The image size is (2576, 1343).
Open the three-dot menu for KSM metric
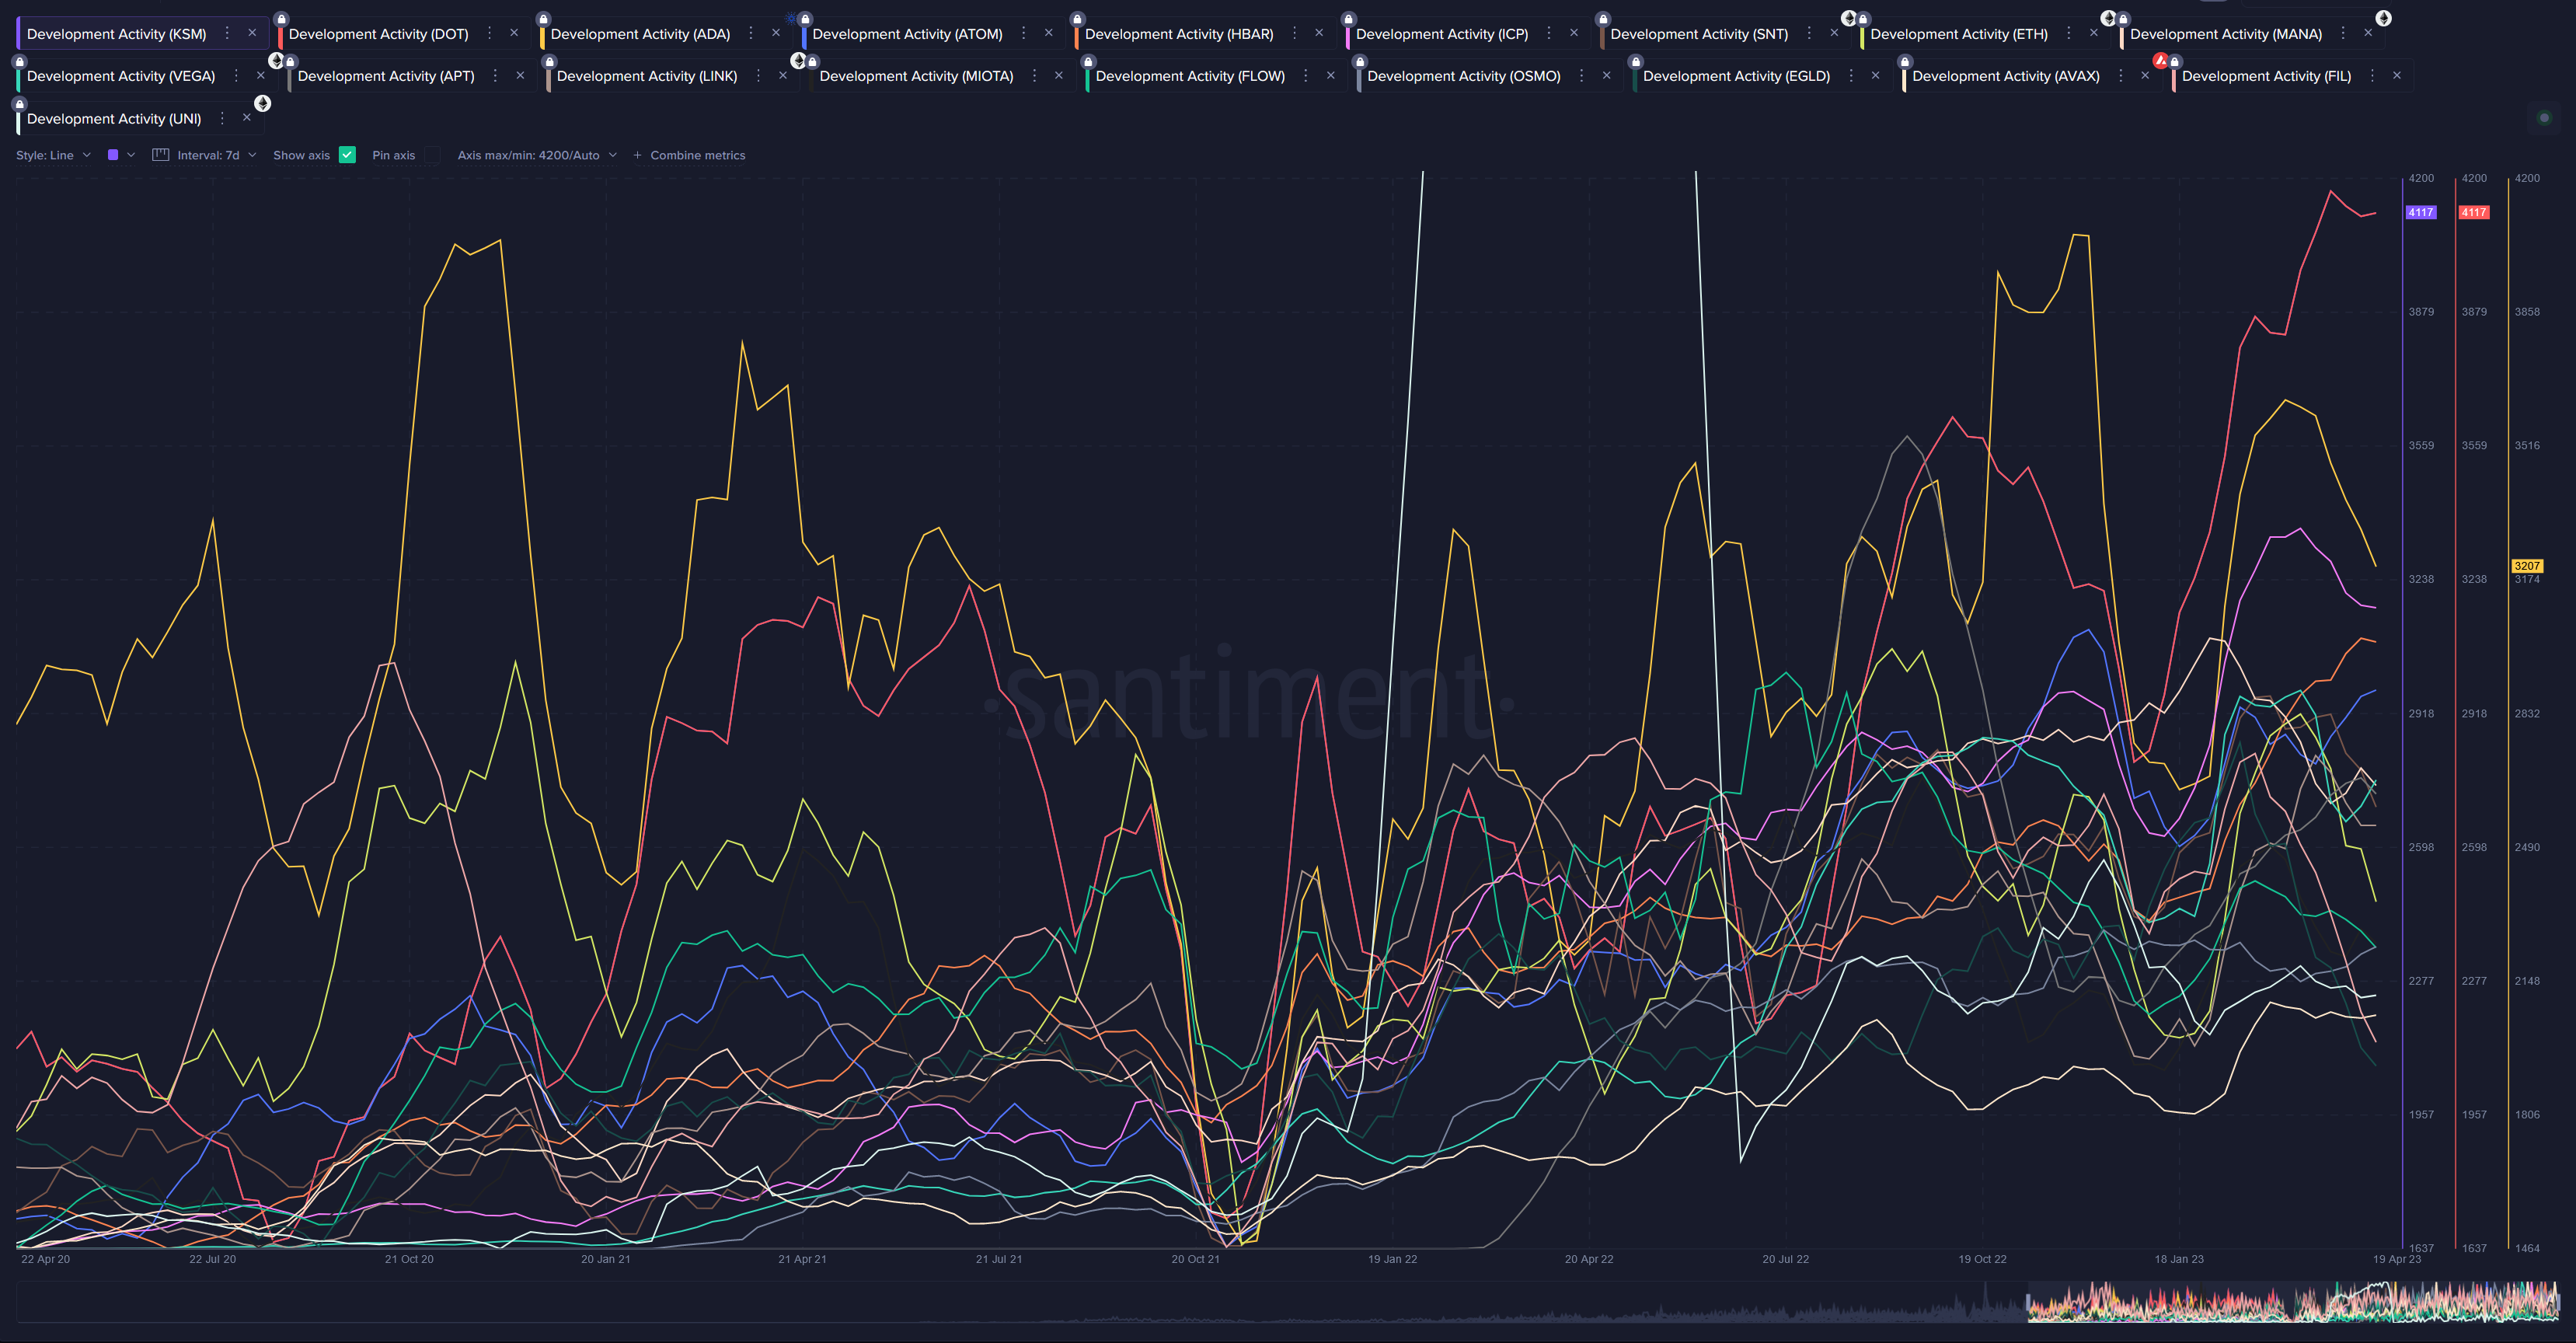(227, 33)
